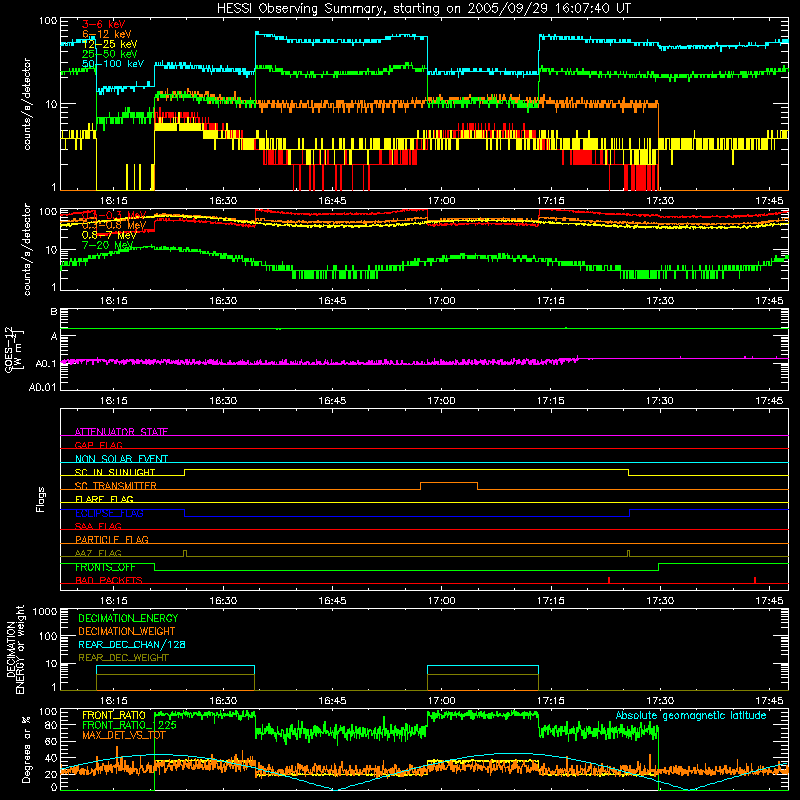
Task: Click the A0.01 GOES axis label
Action: 42,387
